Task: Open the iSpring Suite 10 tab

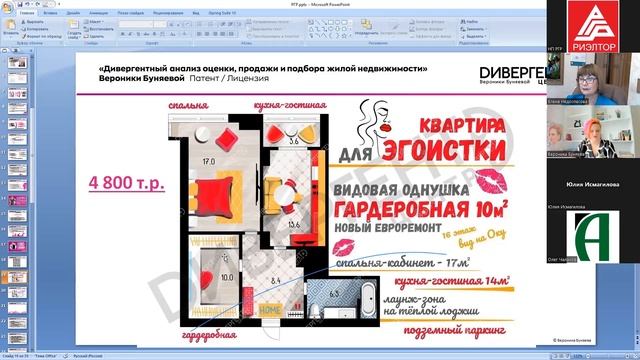Action: tap(222, 13)
